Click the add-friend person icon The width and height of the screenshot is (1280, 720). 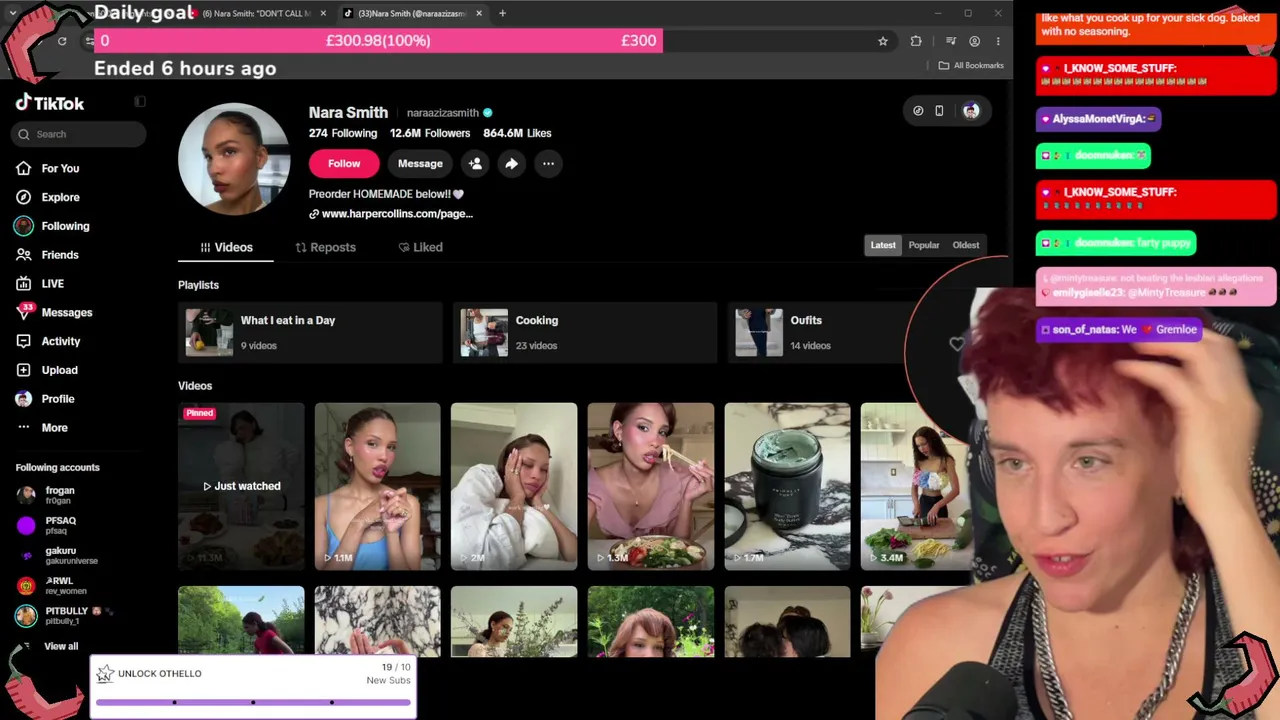475,164
